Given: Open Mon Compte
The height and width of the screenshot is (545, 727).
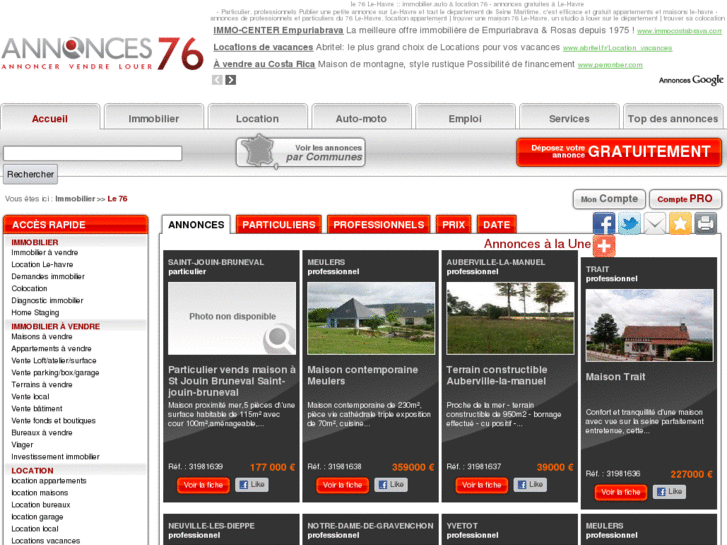Looking at the screenshot, I should [609, 199].
